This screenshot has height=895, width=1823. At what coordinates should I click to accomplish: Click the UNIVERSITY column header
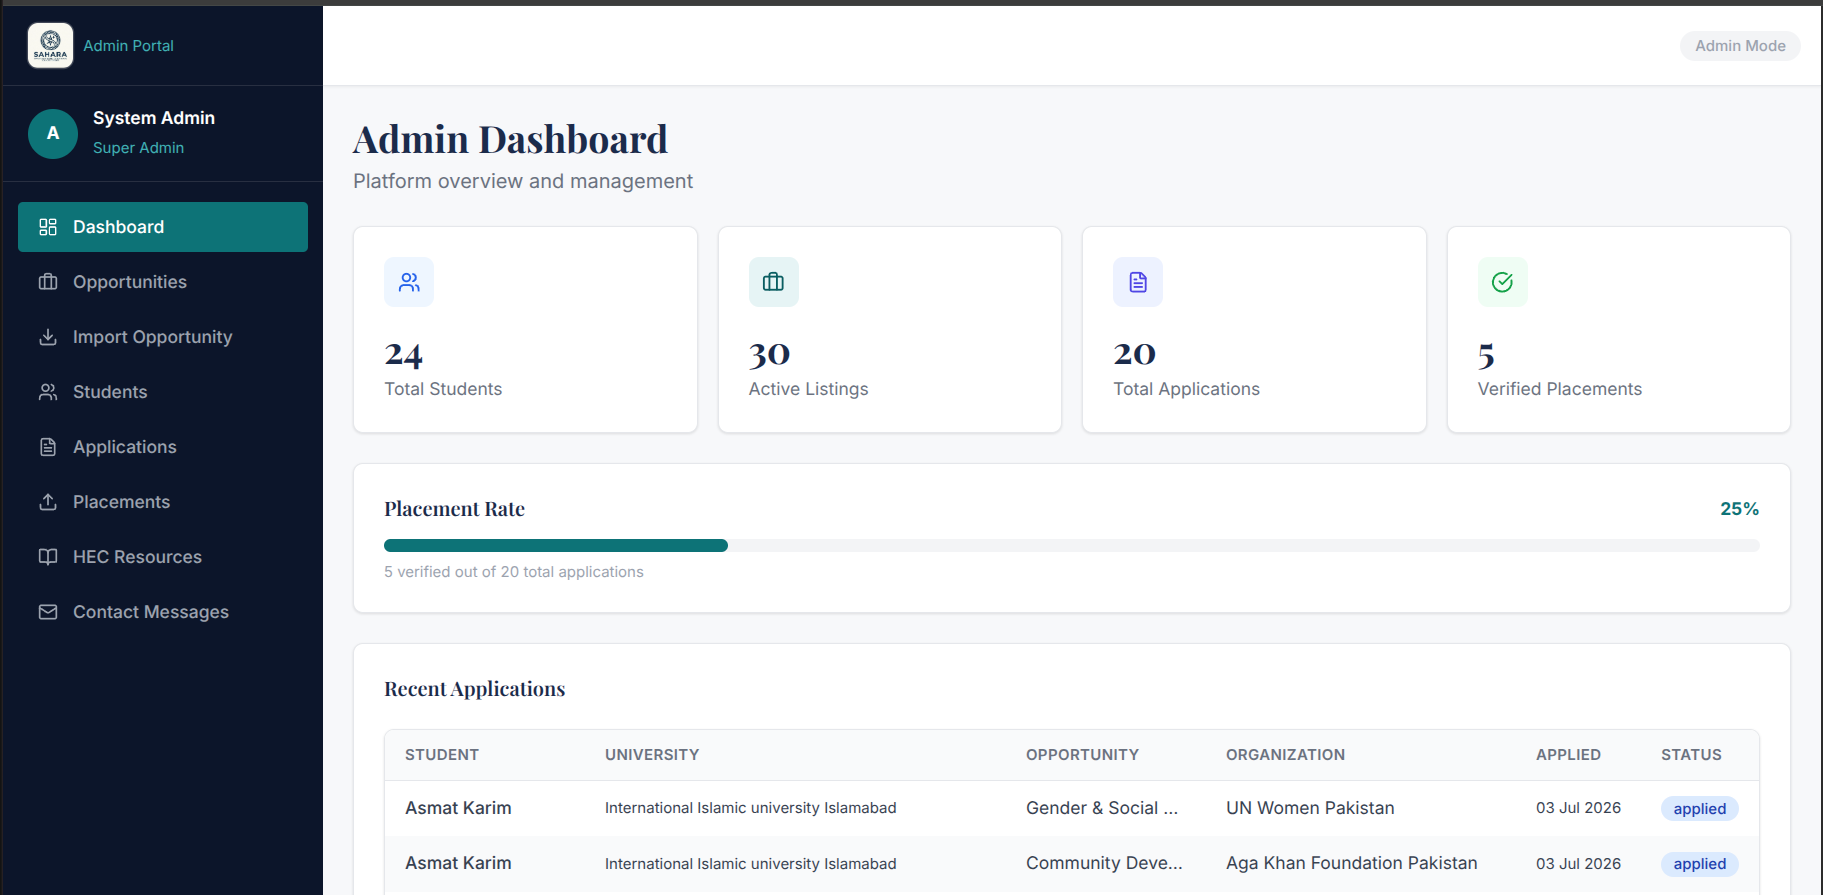pos(652,755)
